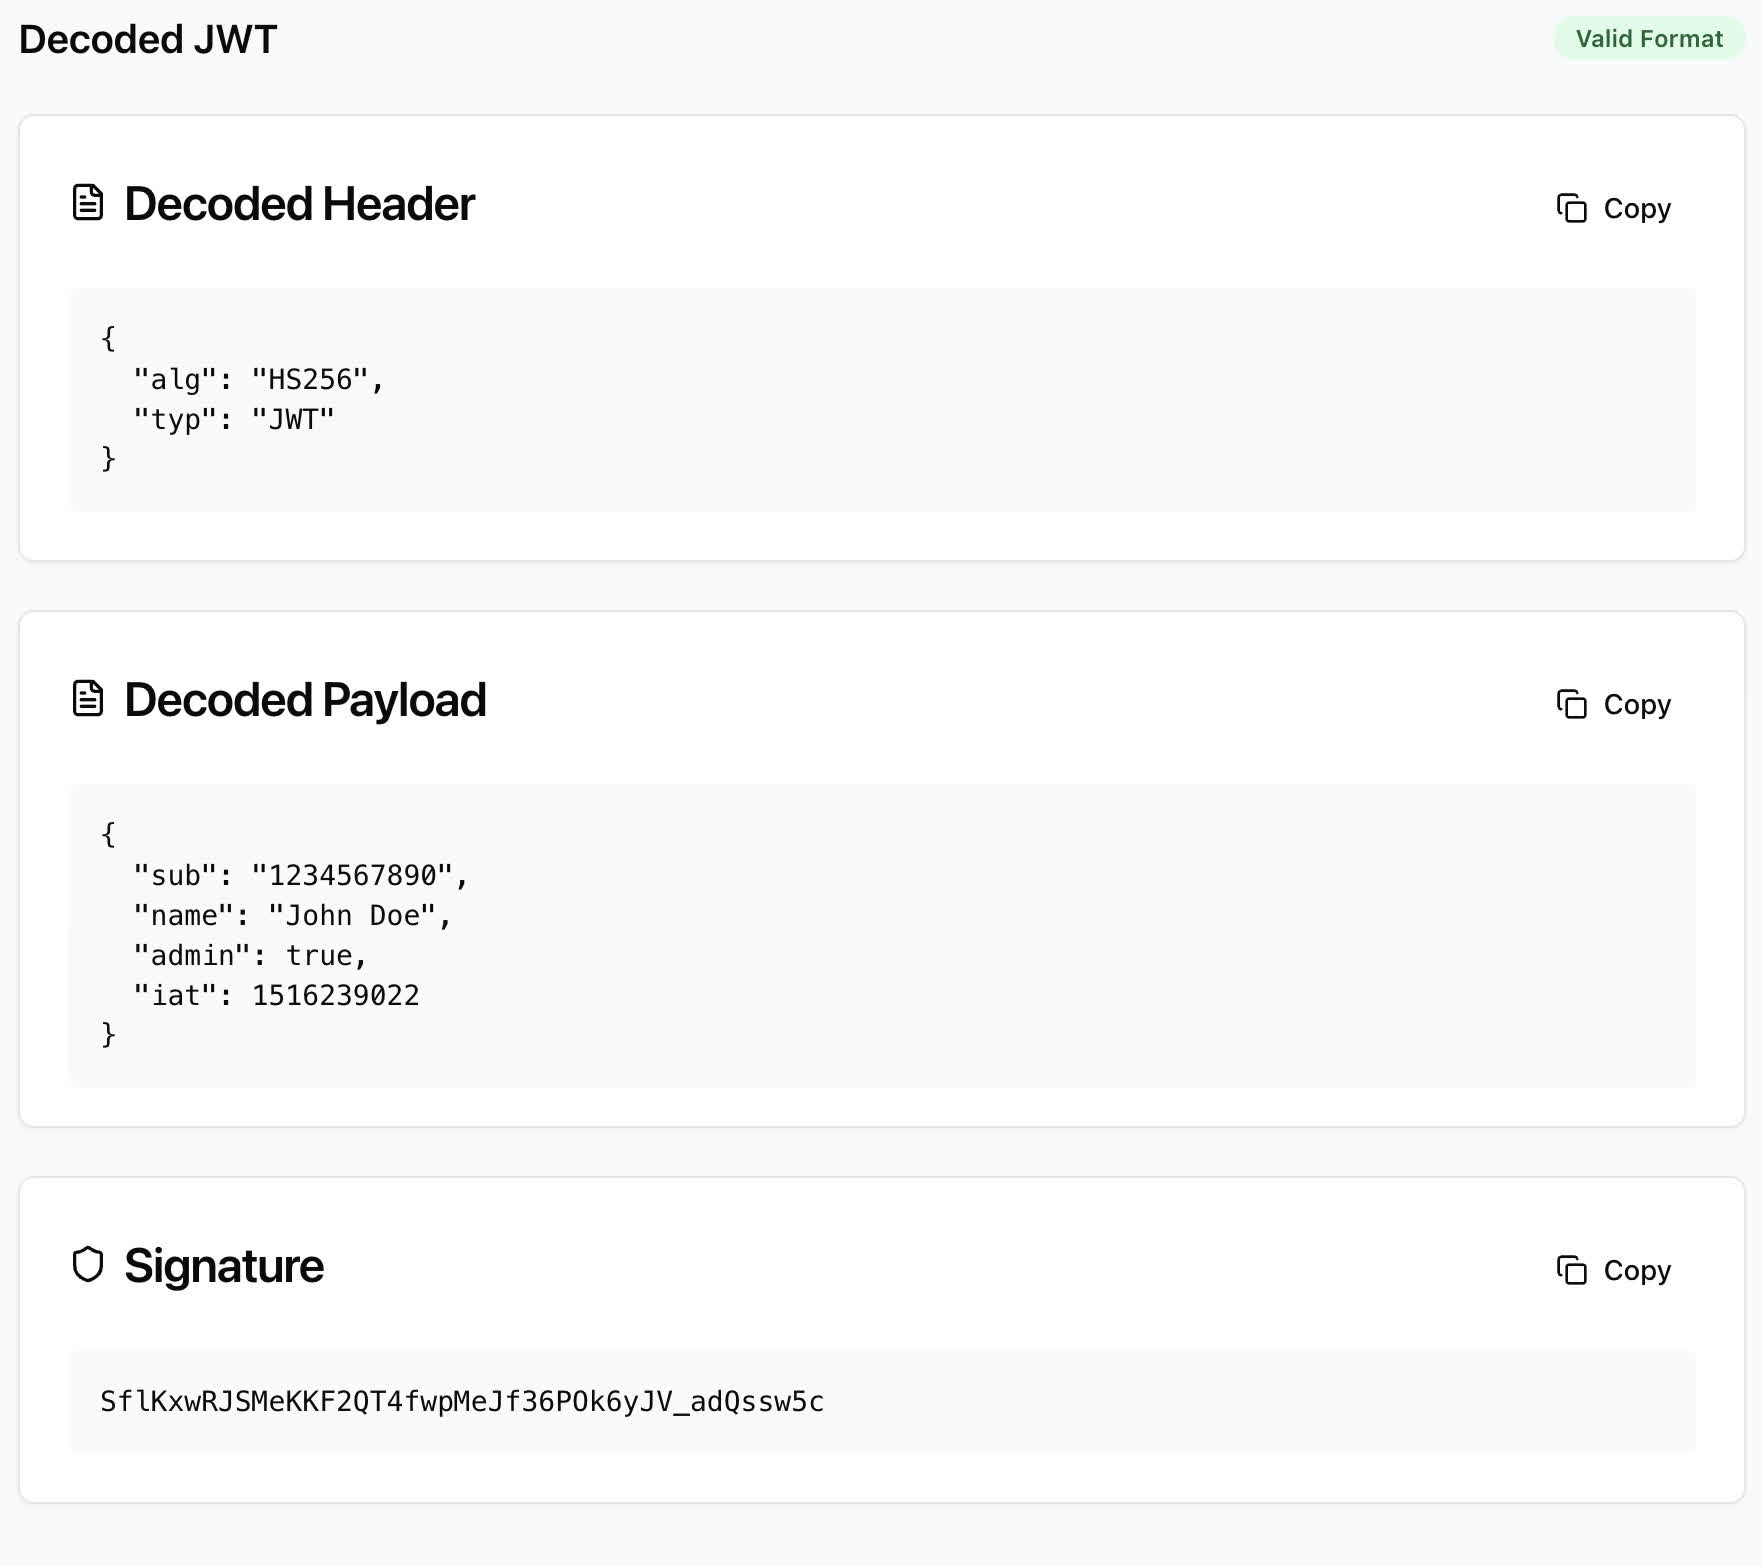The width and height of the screenshot is (1762, 1566).
Task: Click the admin true field in the payload
Action: coord(248,955)
